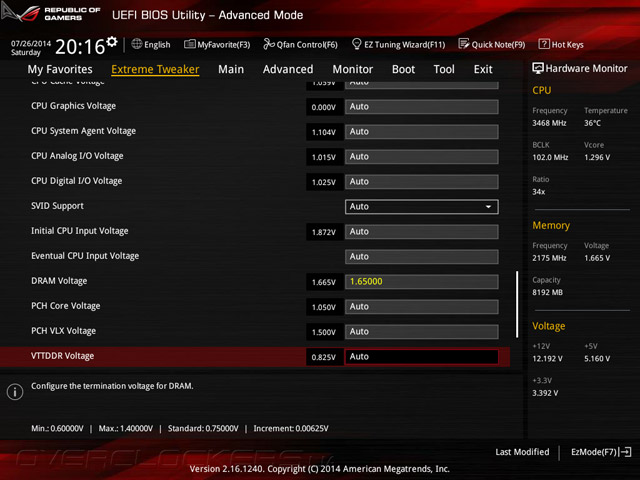Image resolution: width=640 pixels, height=480 pixels.
Task: Click the globe language icon
Action: coord(137,44)
